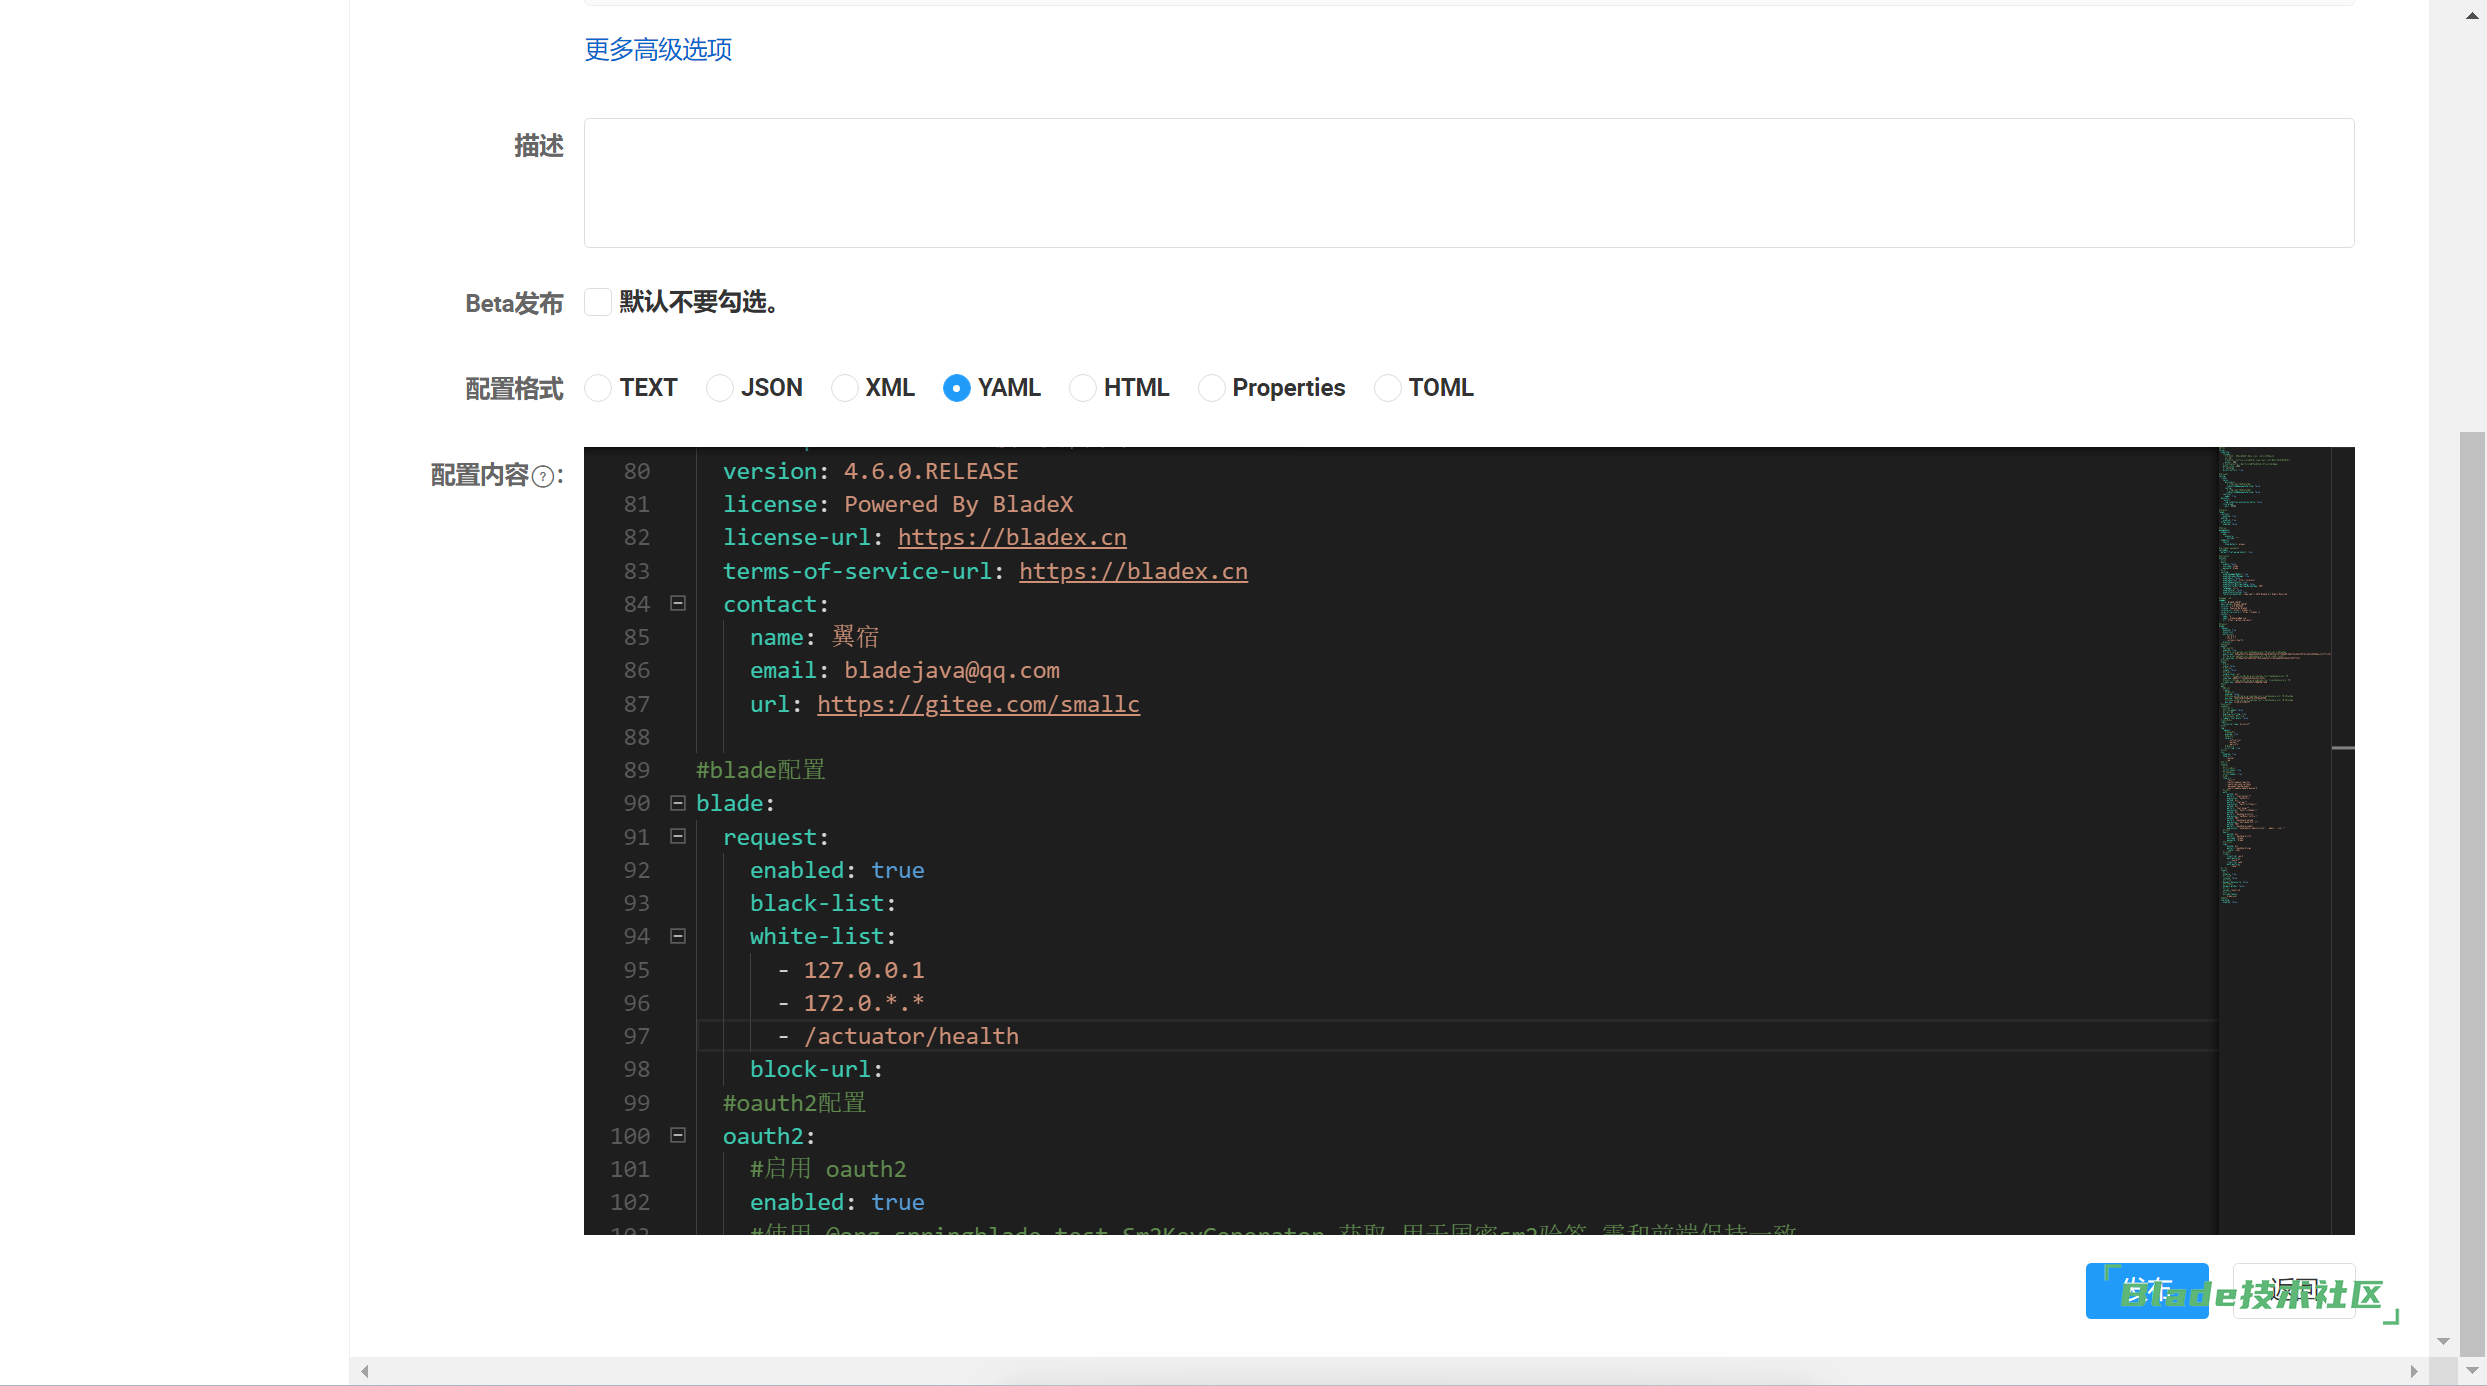Click the help icon beside 配置内容
The height and width of the screenshot is (1386, 2487).
tap(542, 476)
